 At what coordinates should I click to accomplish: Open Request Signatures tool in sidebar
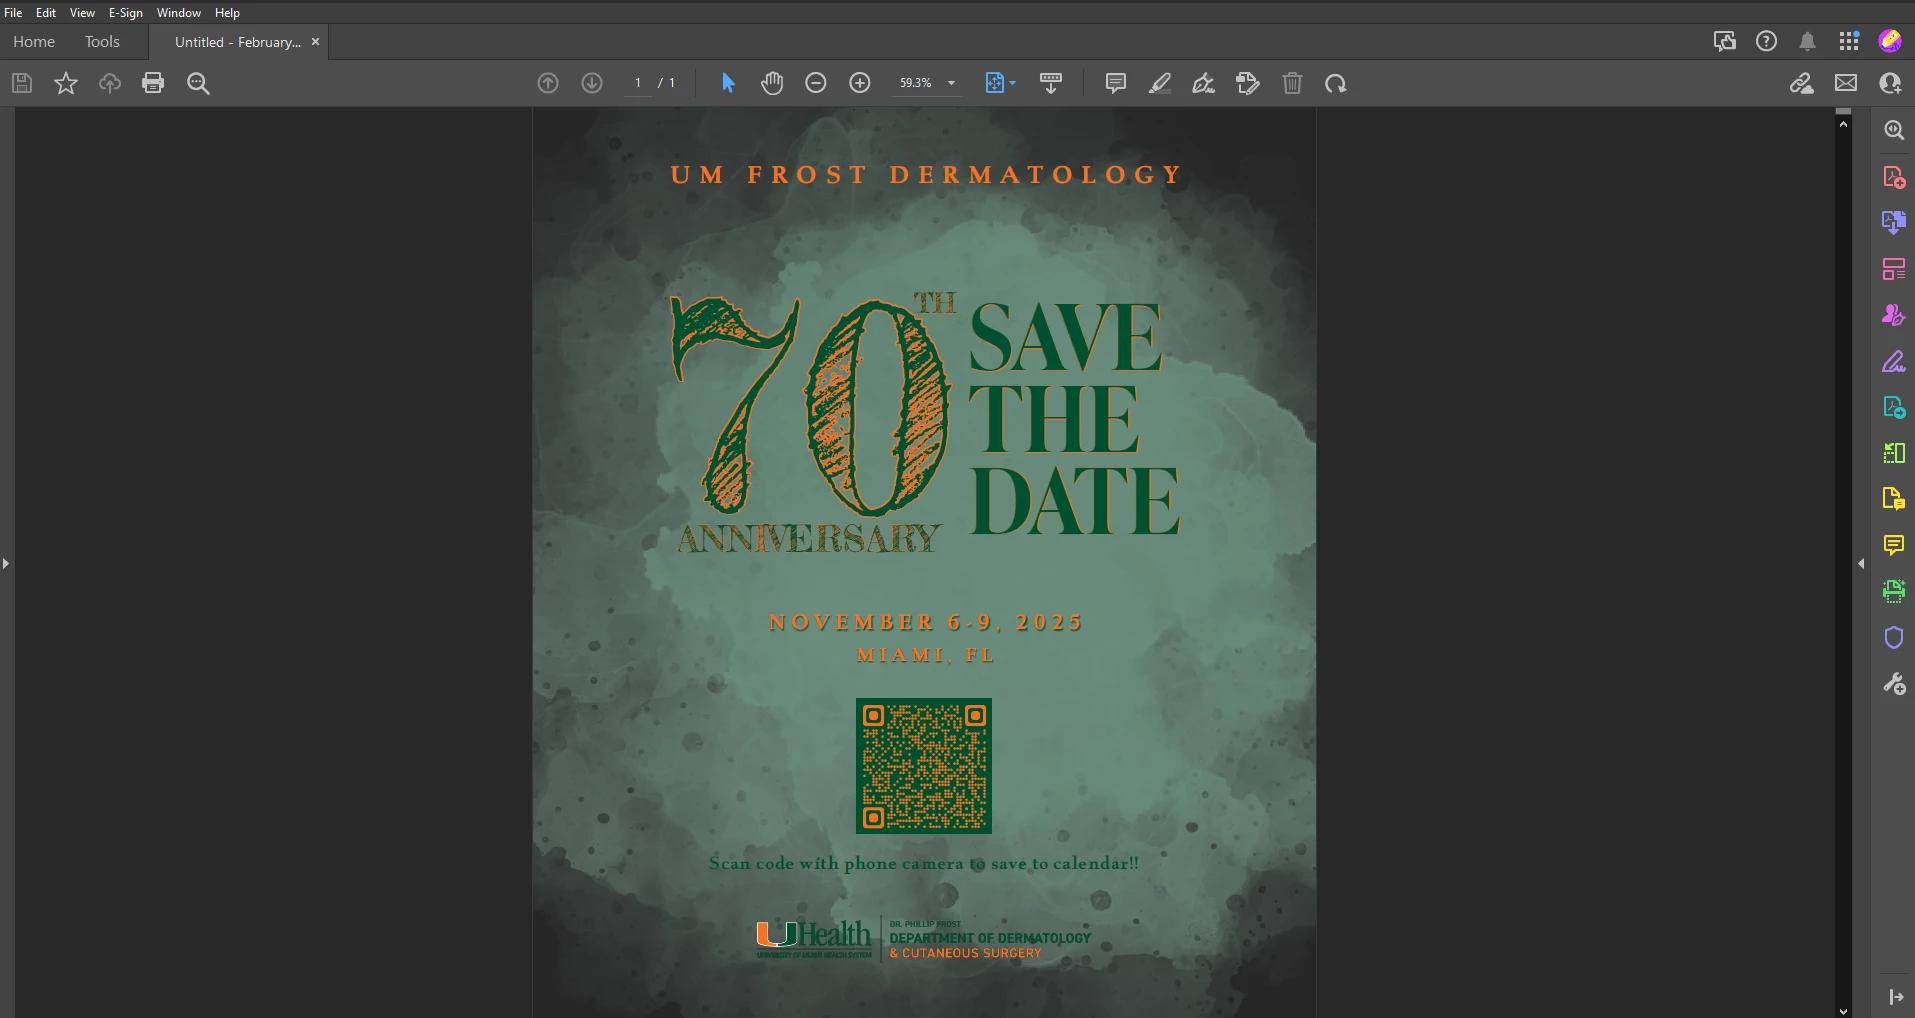point(1894,315)
